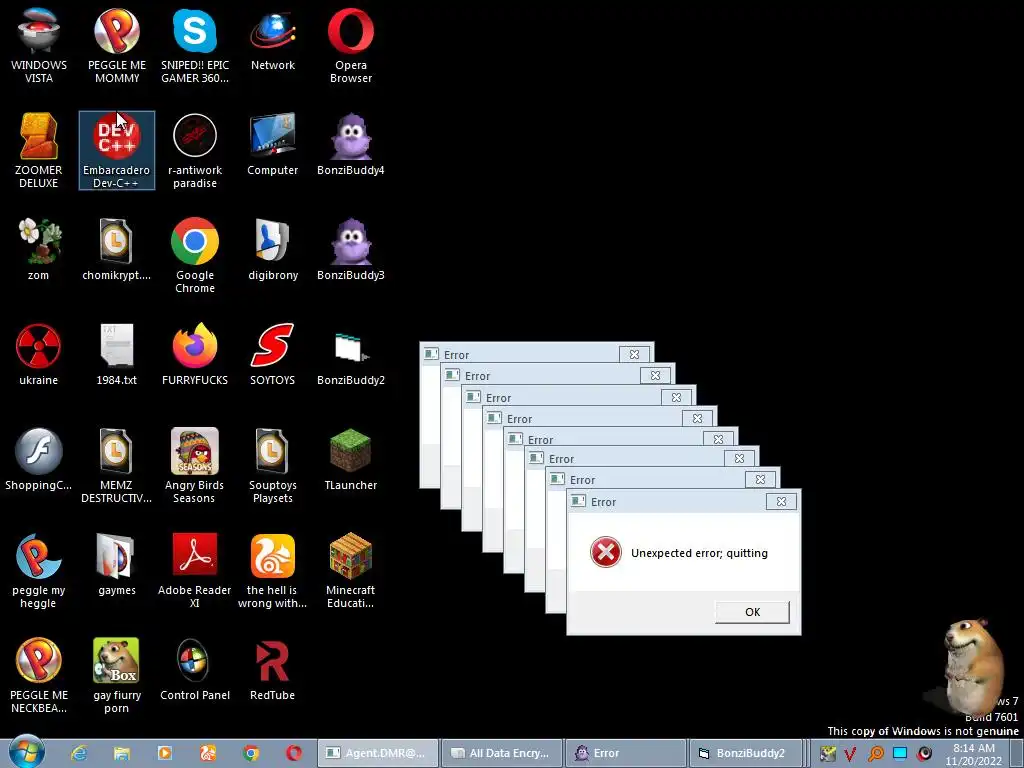Select the Box icon with hamster
Screen dimensions: 1024x768
[x=117, y=677]
